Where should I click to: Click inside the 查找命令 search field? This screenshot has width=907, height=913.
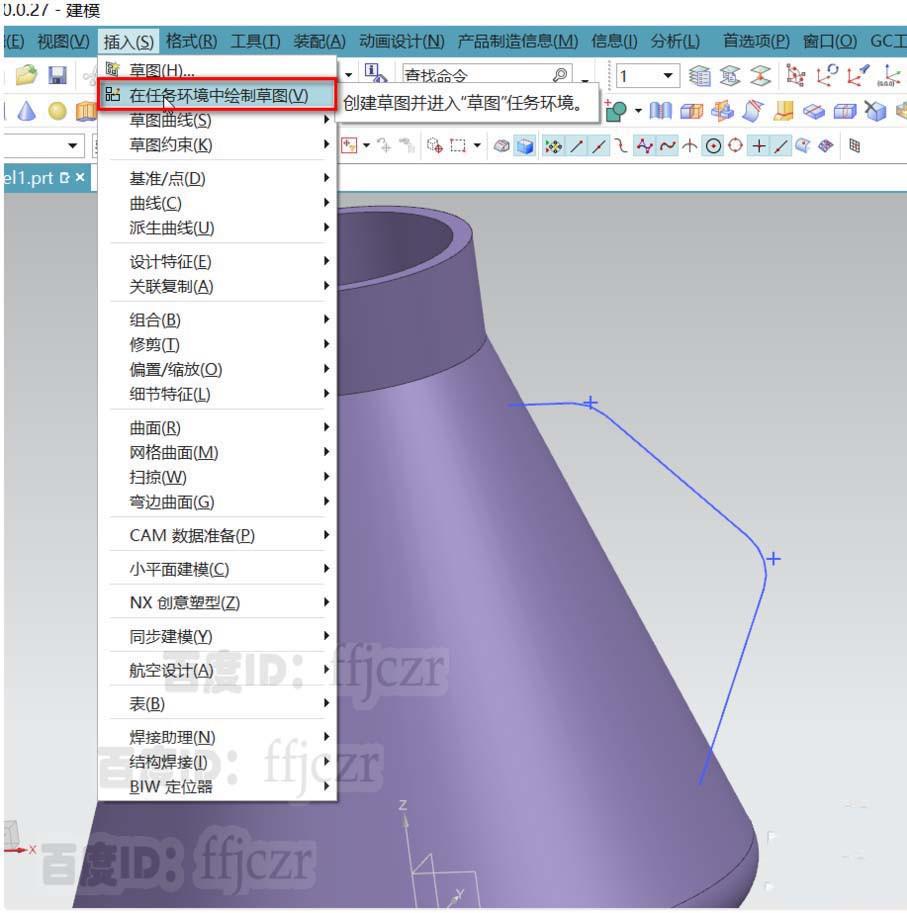470,74
